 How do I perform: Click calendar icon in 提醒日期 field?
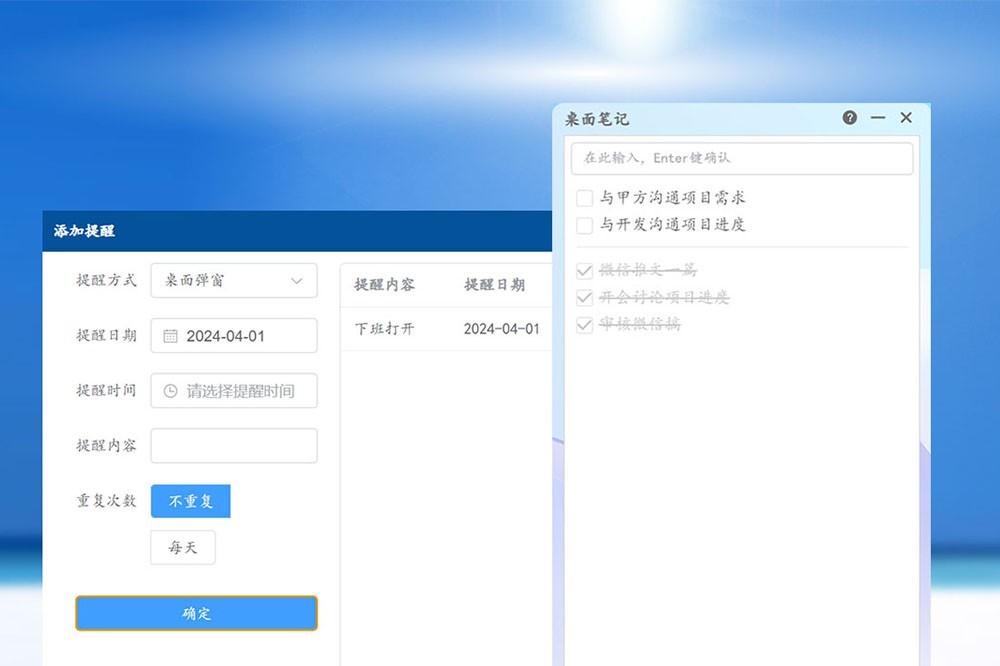coord(170,336)
